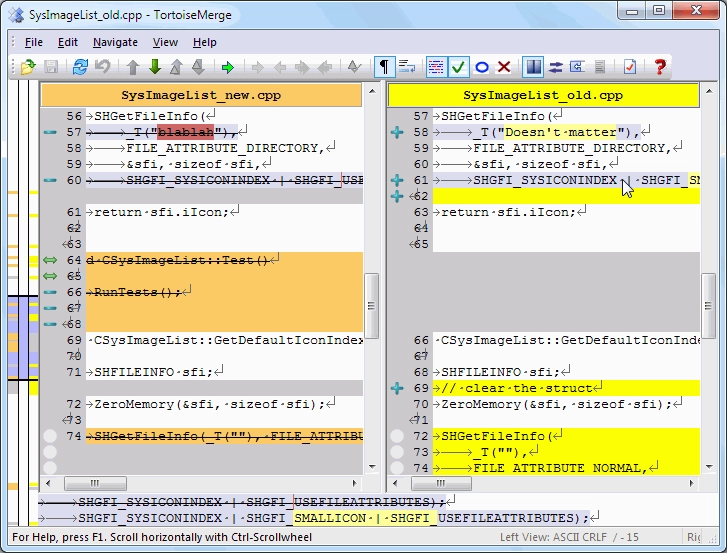Open the File menu
727x553 pixels.
point(33,42)
